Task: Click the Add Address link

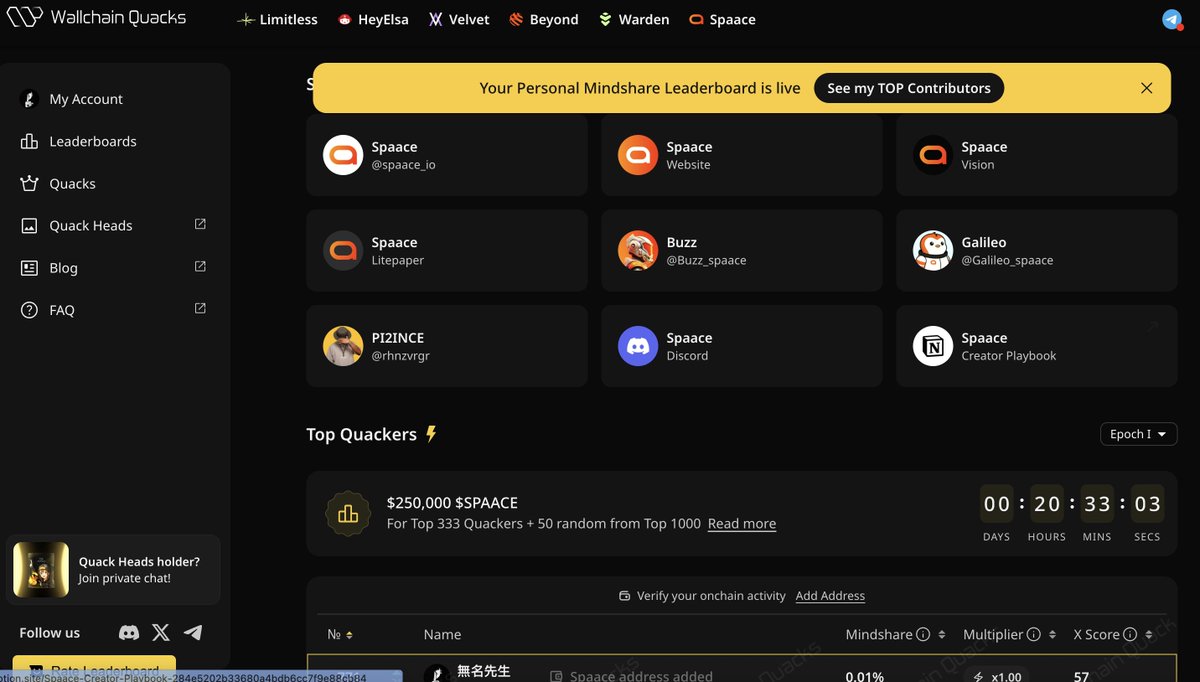Action: point(830,595)
